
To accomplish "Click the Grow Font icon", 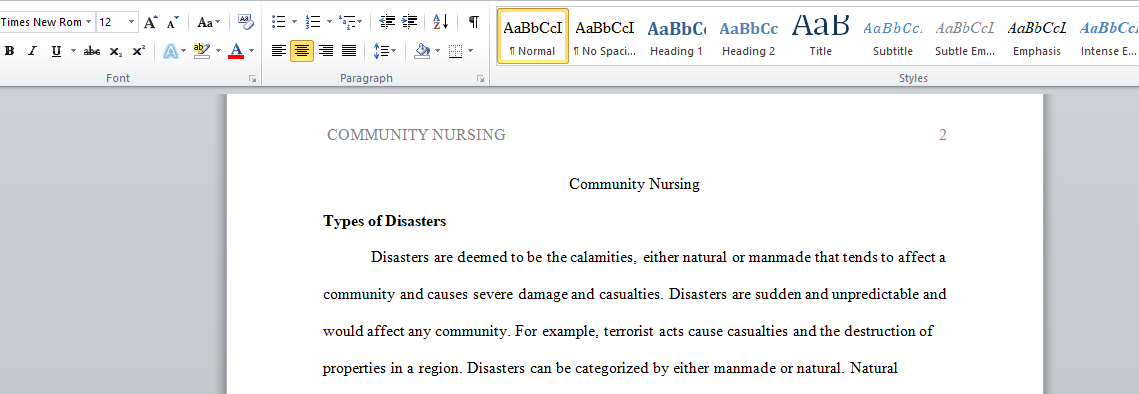I will 150,22.
